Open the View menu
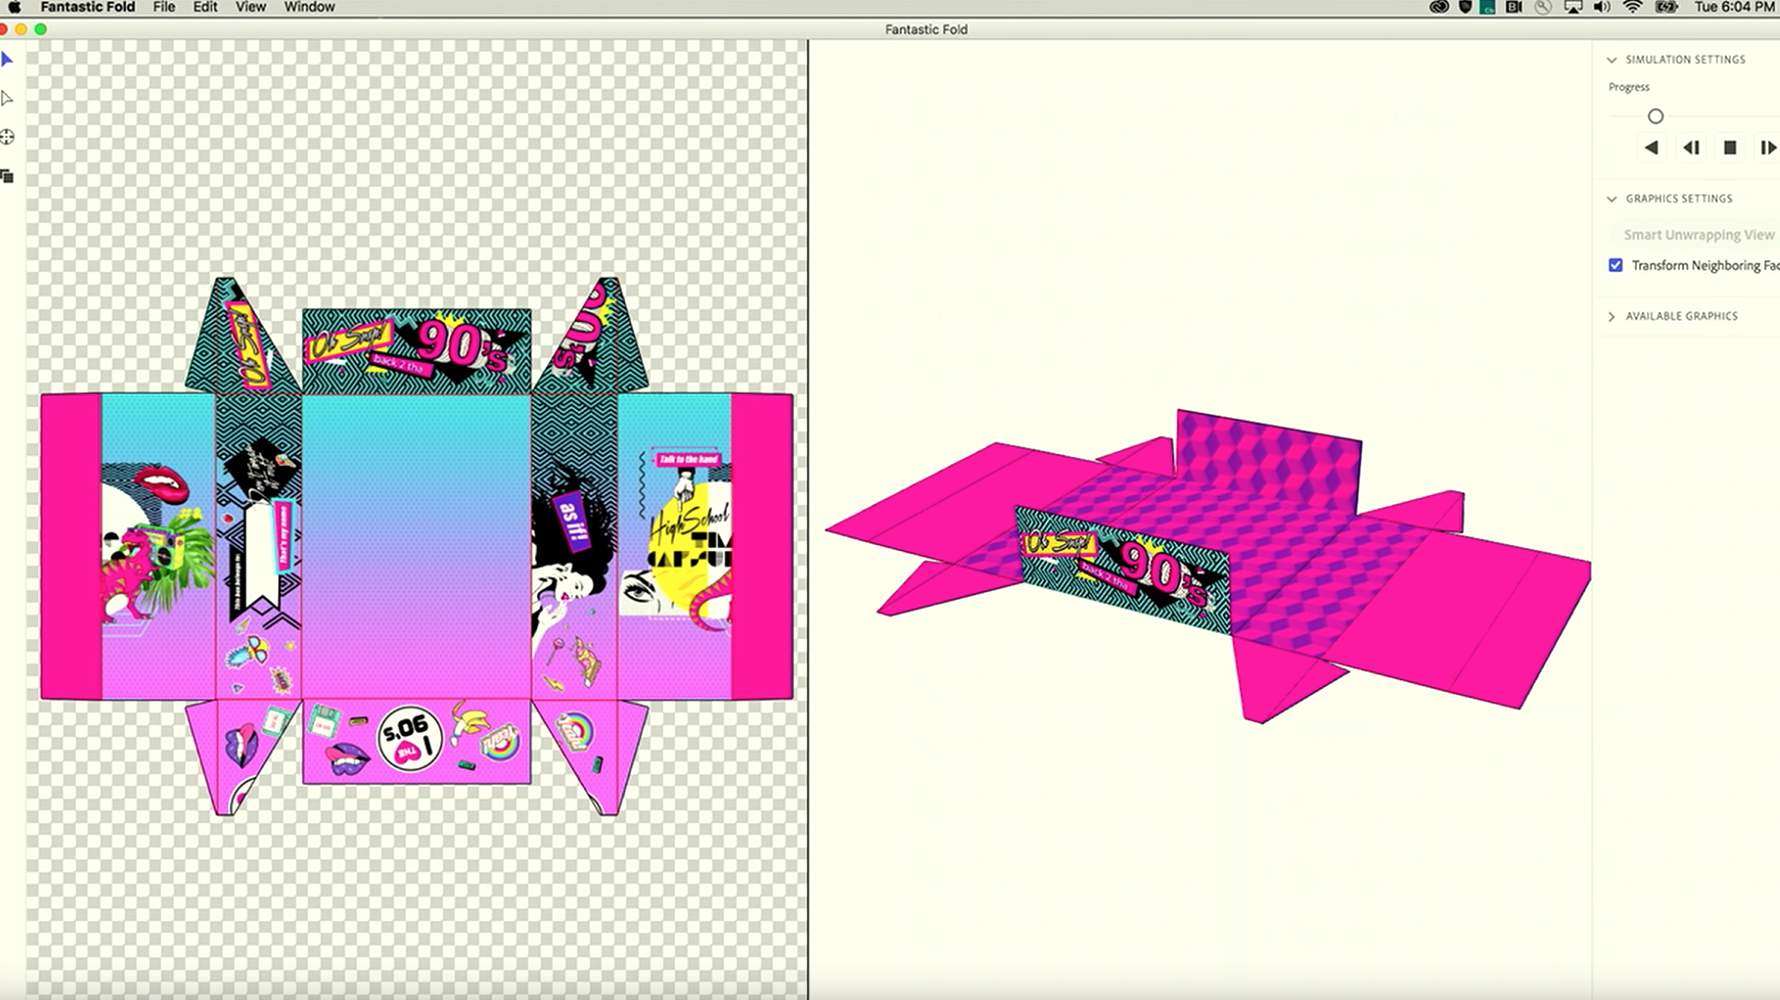The height and width of the screenshot is (1000, 1780). coord(250,7)
